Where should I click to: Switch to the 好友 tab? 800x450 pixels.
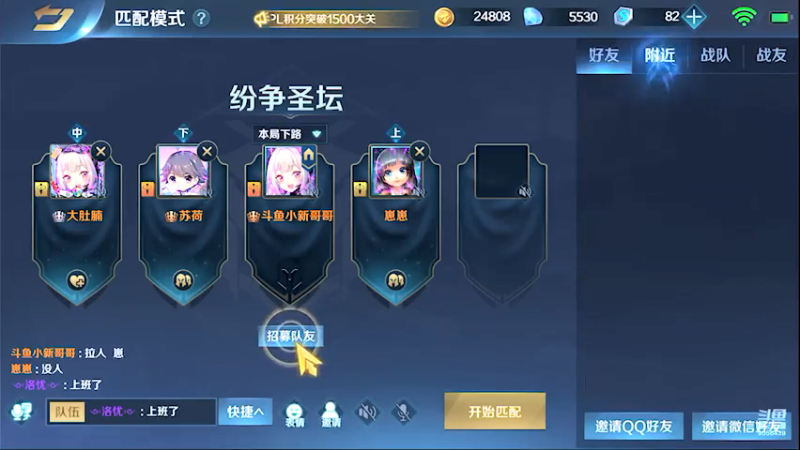[x=604, y=55]
